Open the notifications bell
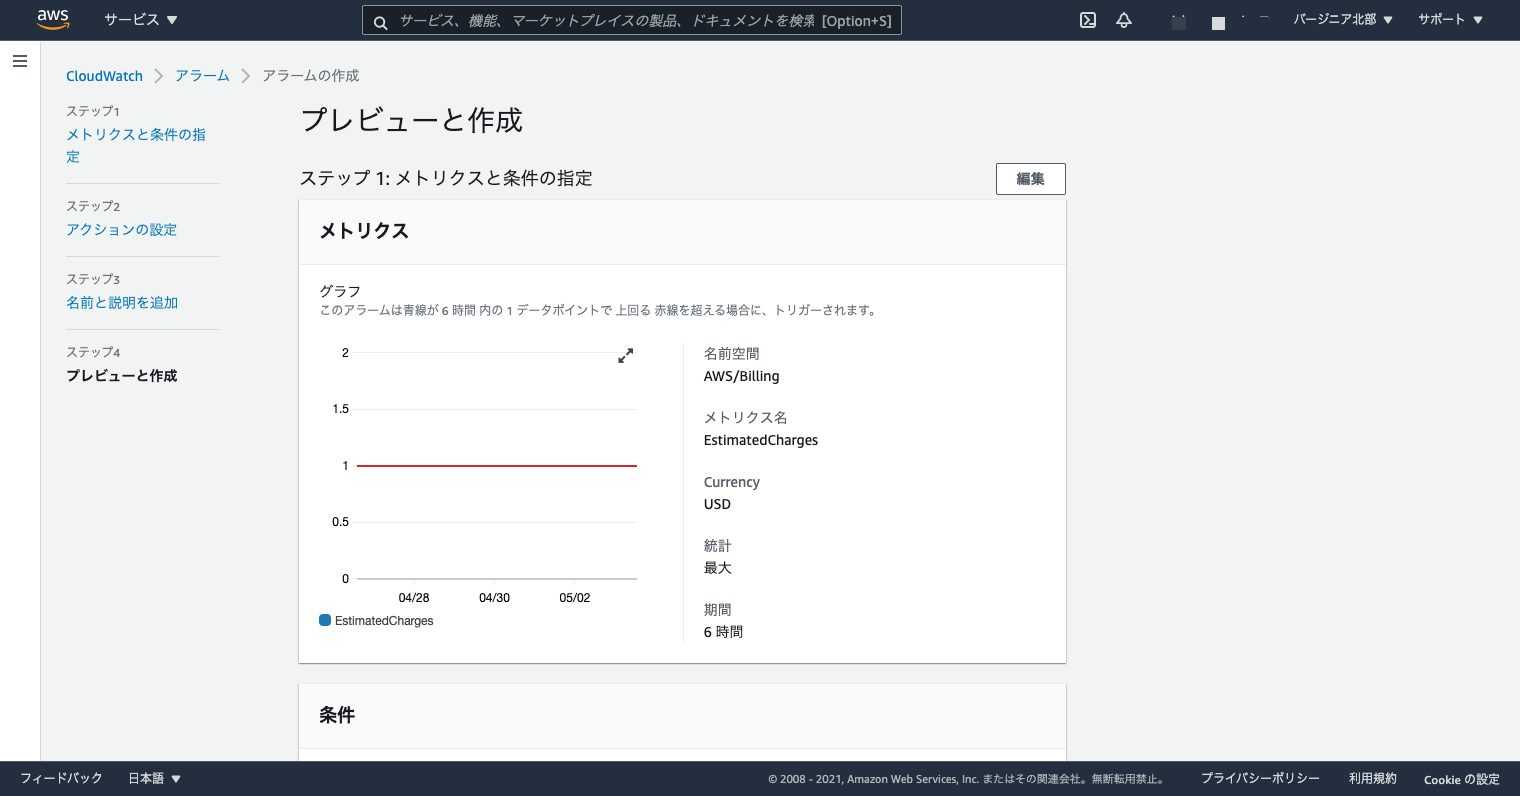The image size is (1520, 796). click(x=1124, y=20)
